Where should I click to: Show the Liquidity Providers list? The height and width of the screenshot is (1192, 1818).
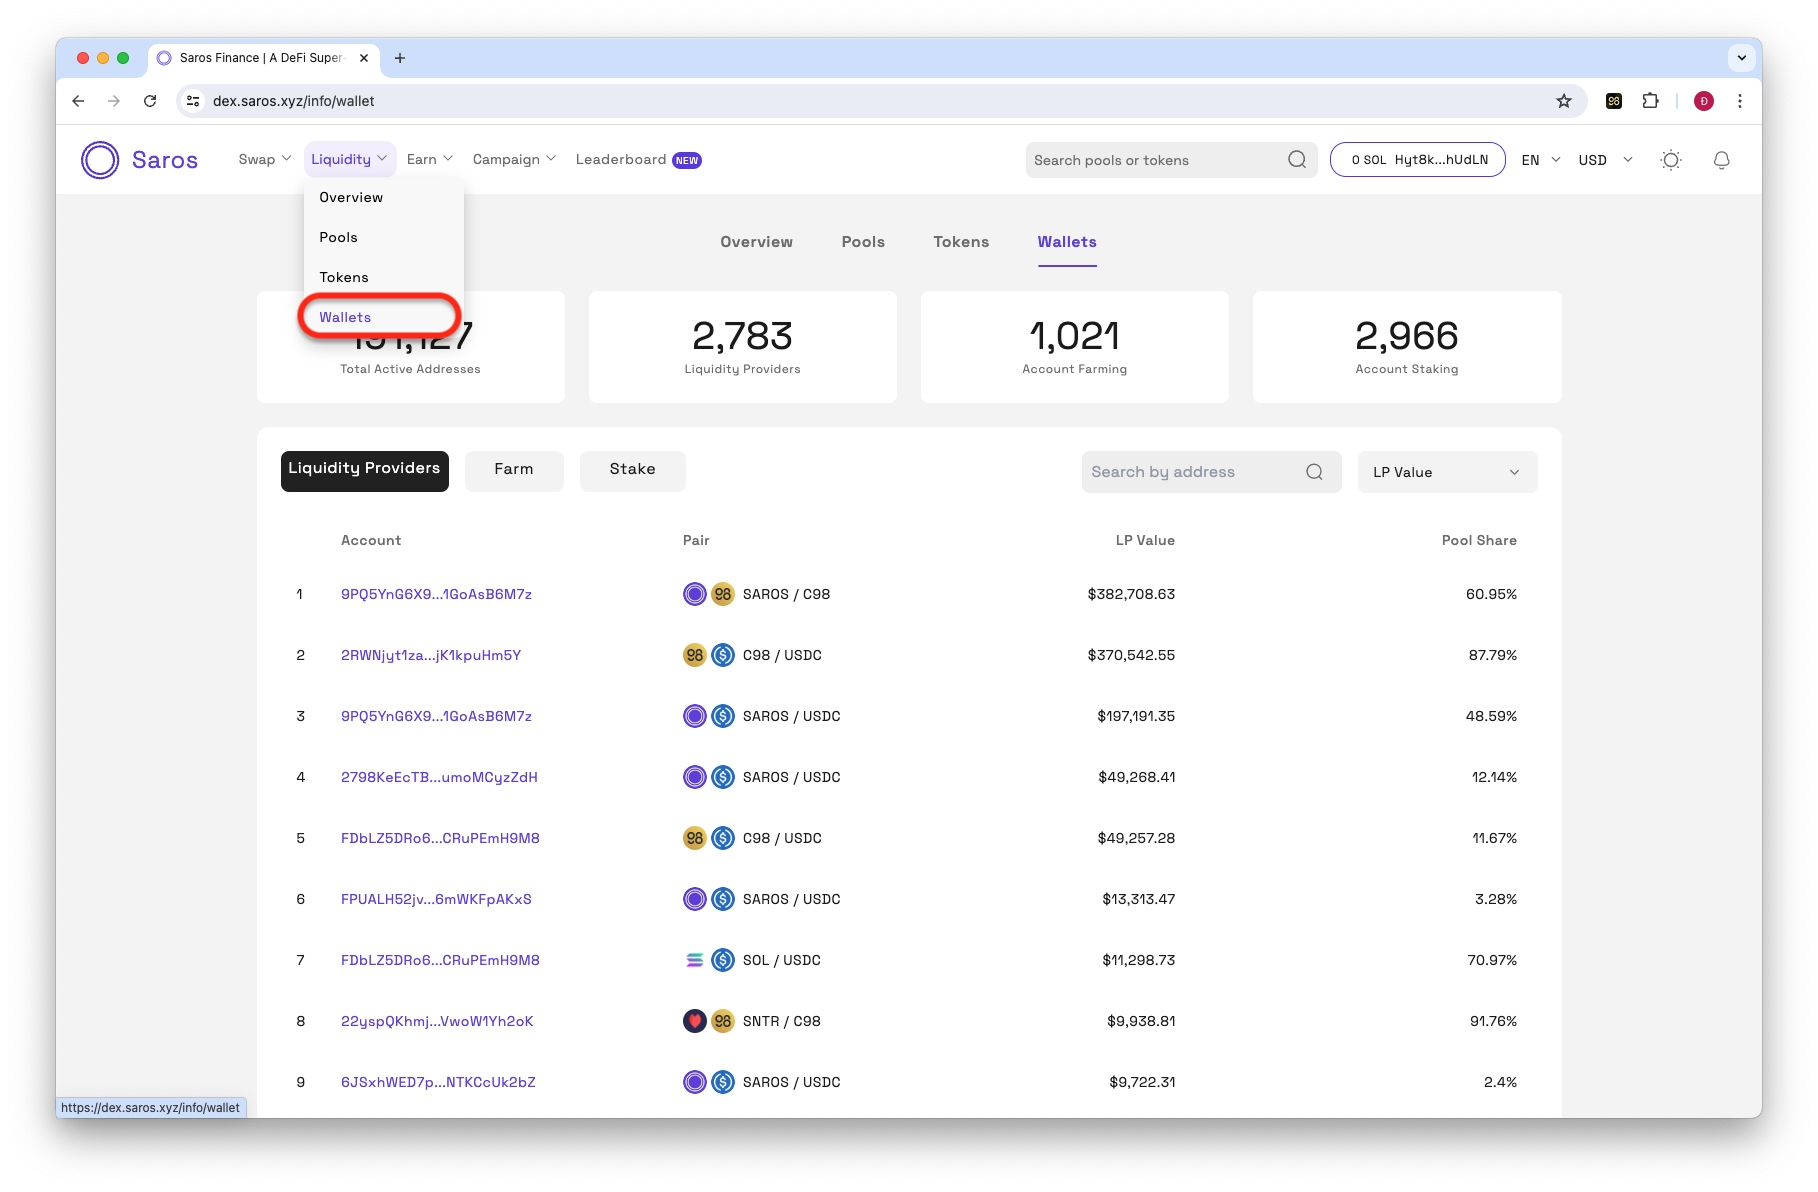[364, 471]
